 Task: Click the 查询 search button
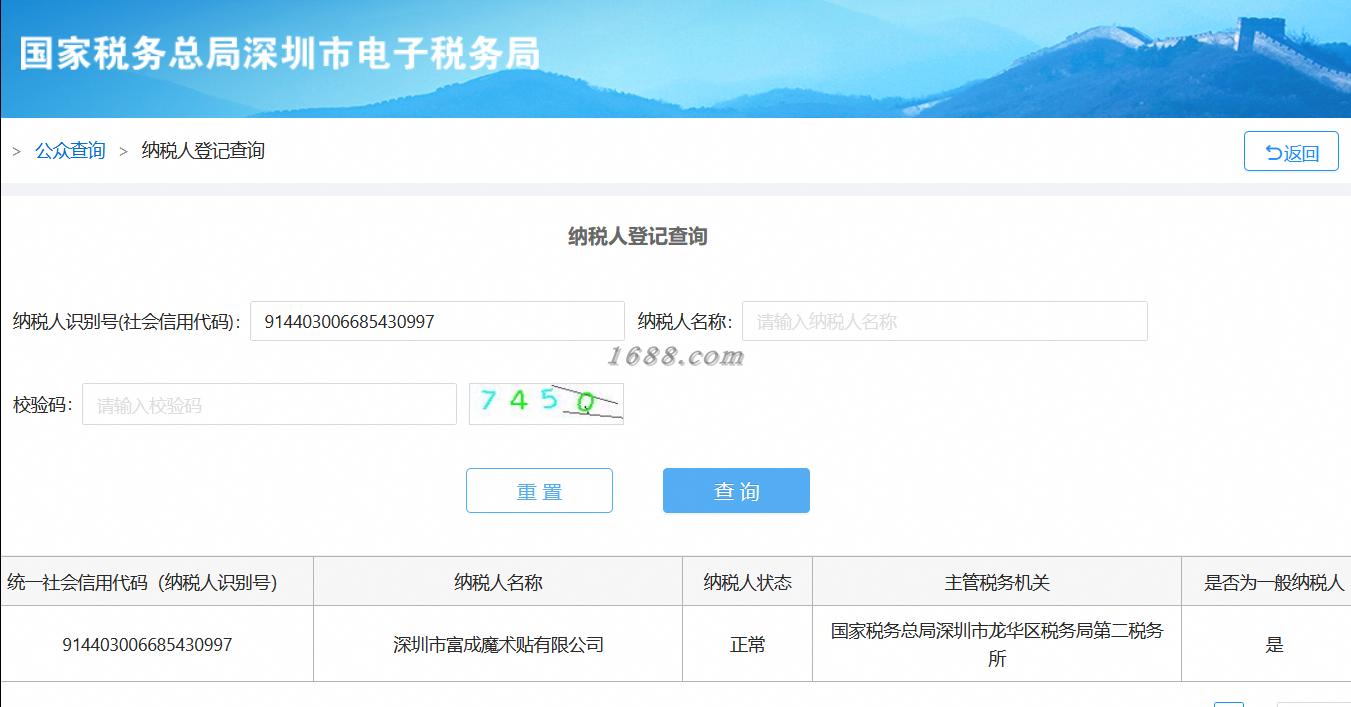click(x=736, y=491)
